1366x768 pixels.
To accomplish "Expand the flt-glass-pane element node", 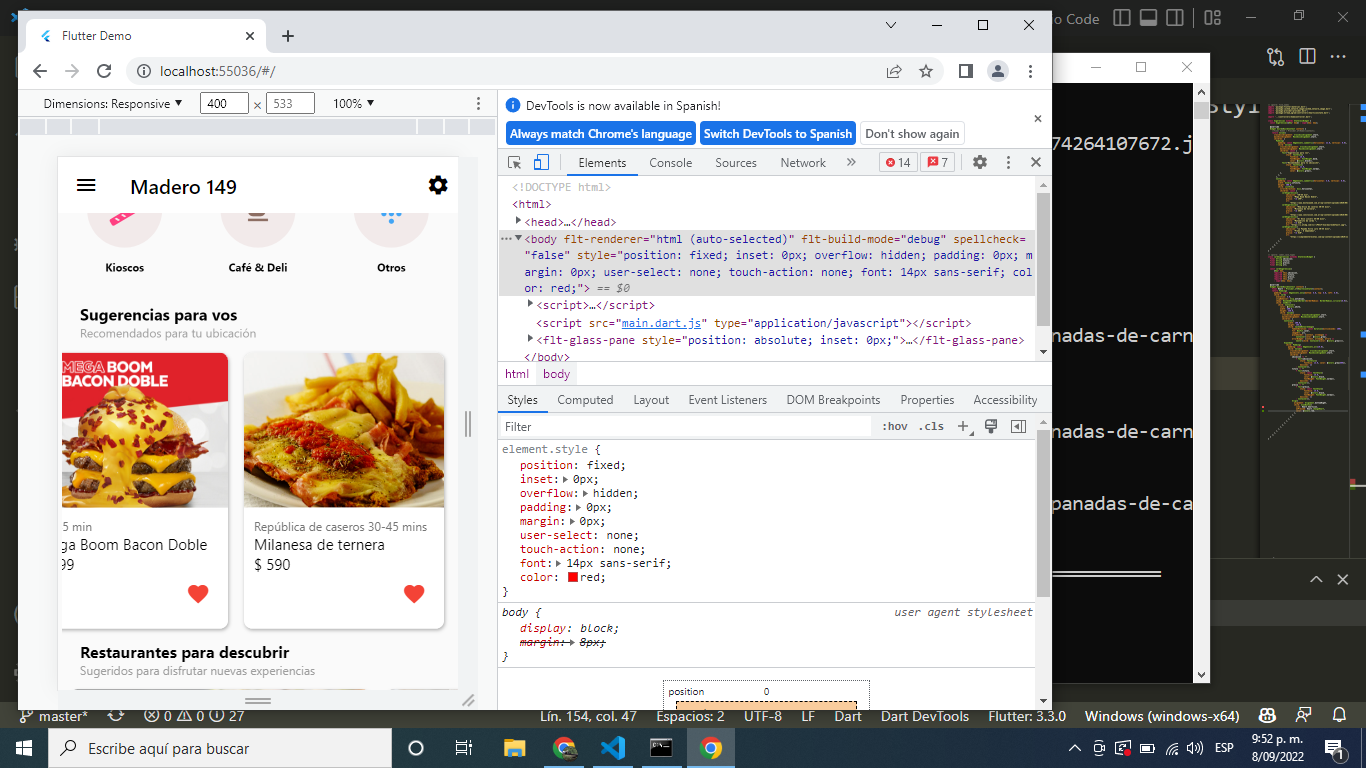I will click(530, 339).
